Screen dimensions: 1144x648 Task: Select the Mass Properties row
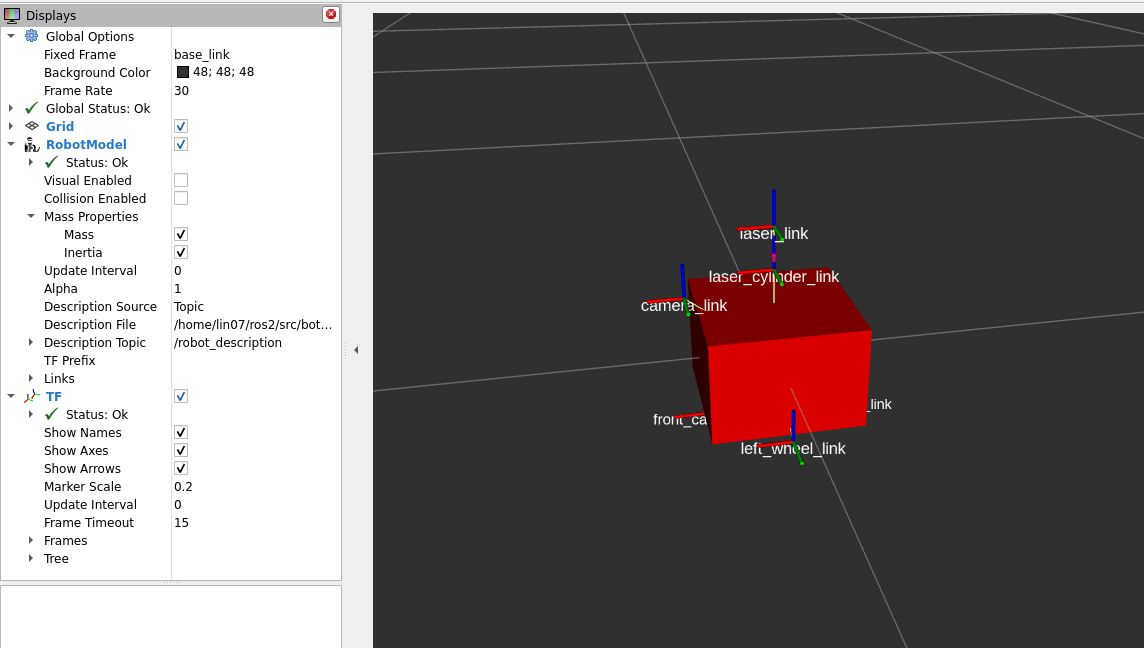171,216
